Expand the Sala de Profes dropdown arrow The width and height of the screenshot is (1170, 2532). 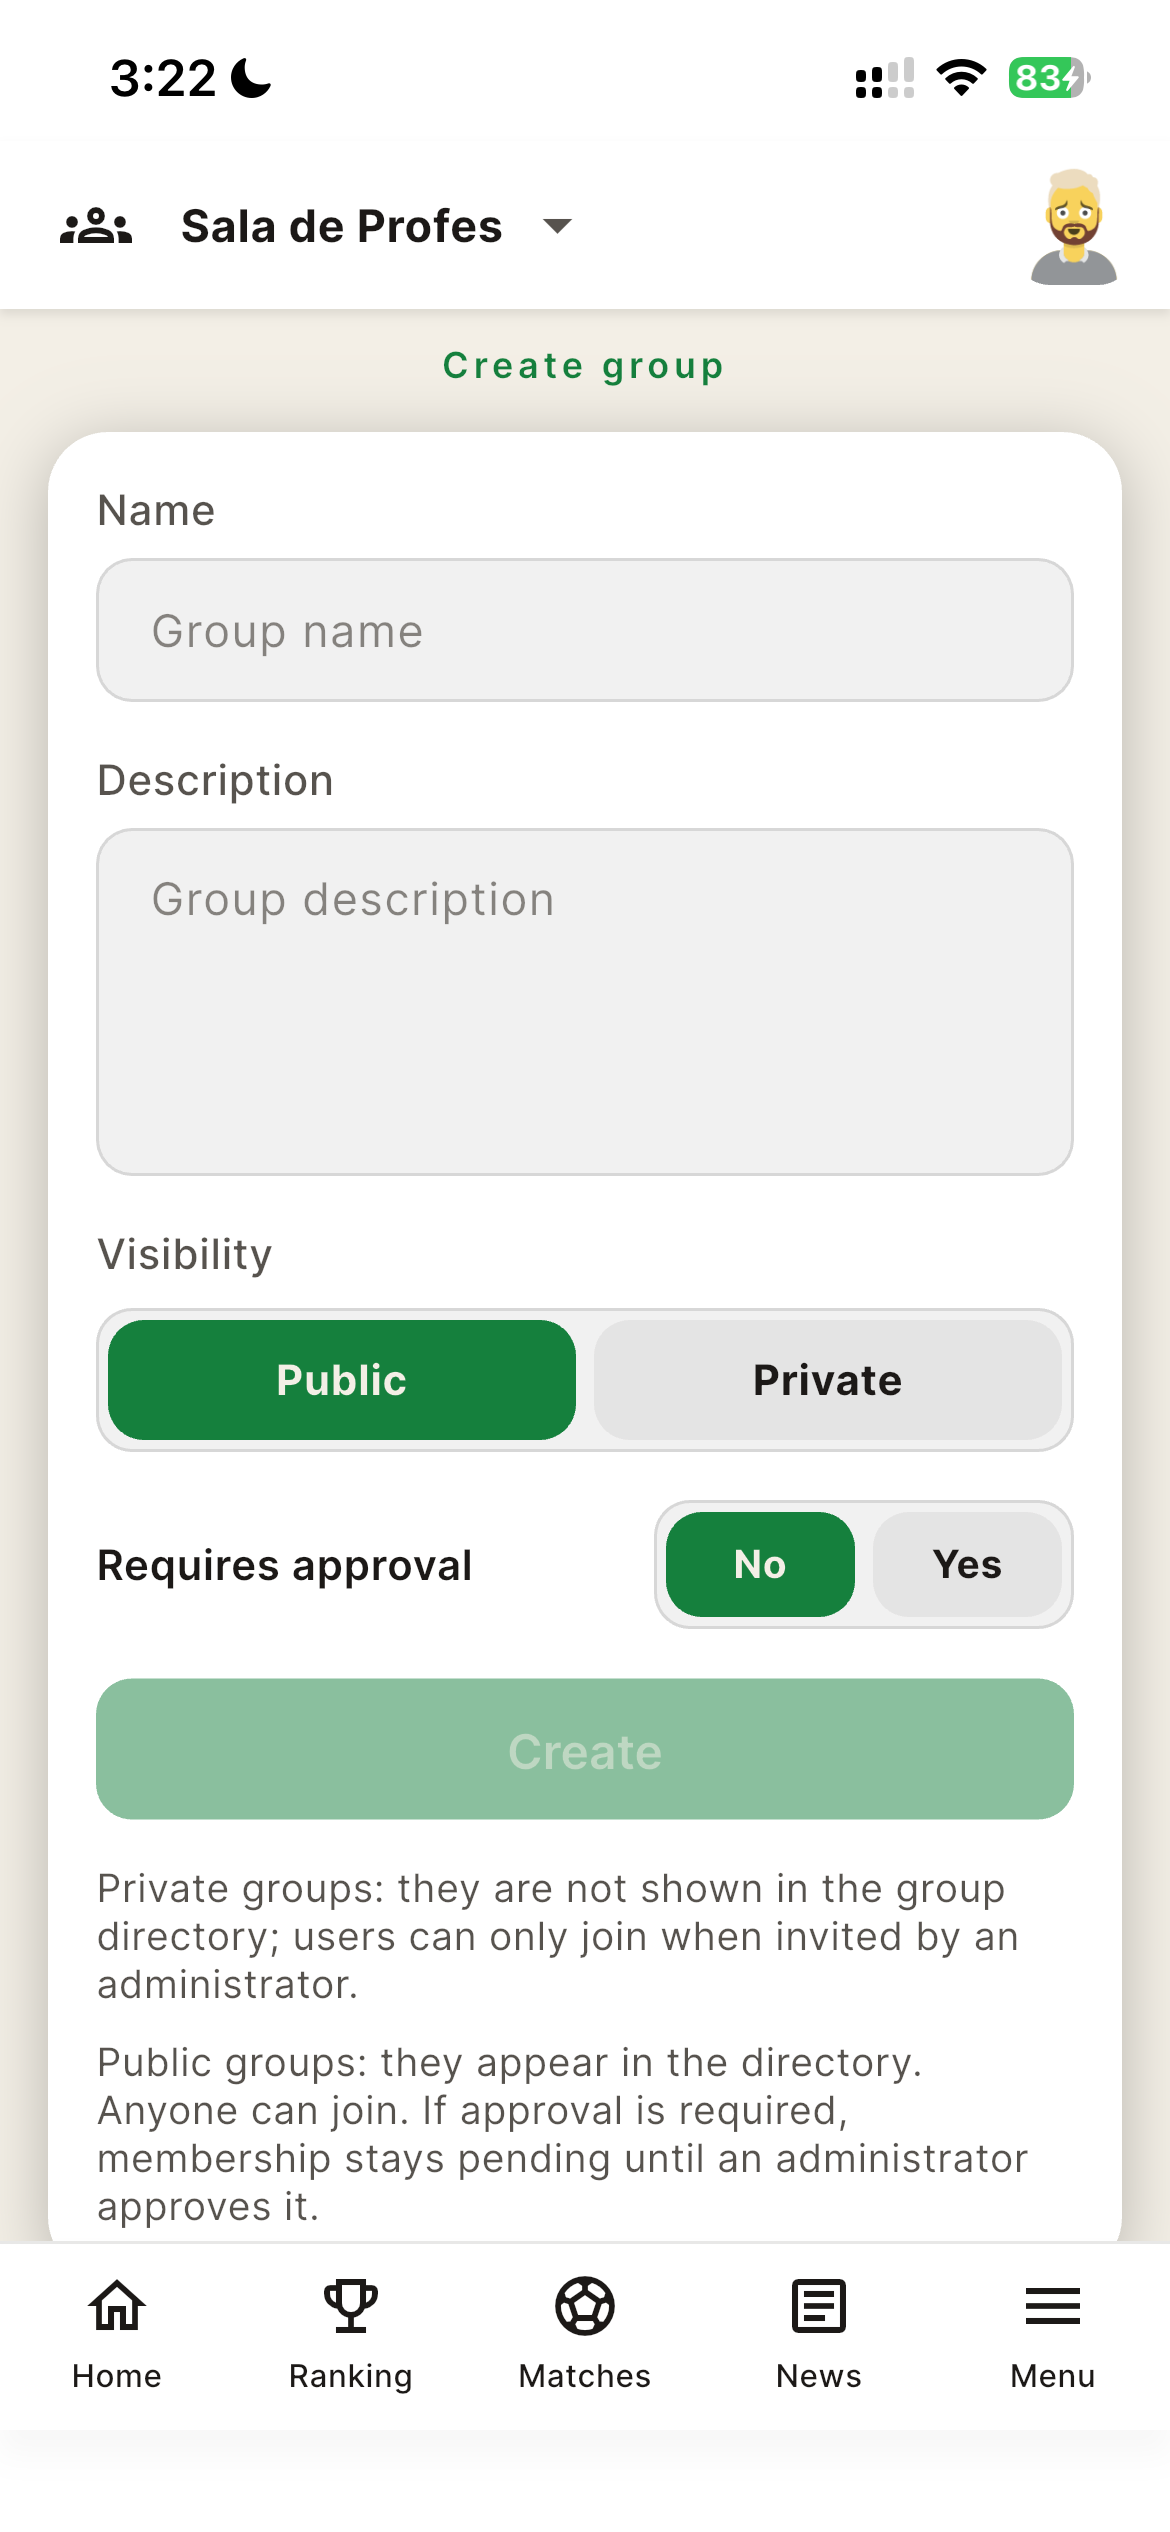557,226
